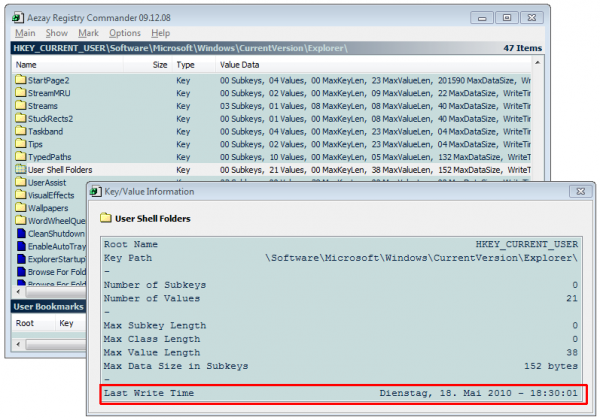Viewport: 600px width, 420px height.
Task: Click the Max Value Length line
Action: point(341,352)
